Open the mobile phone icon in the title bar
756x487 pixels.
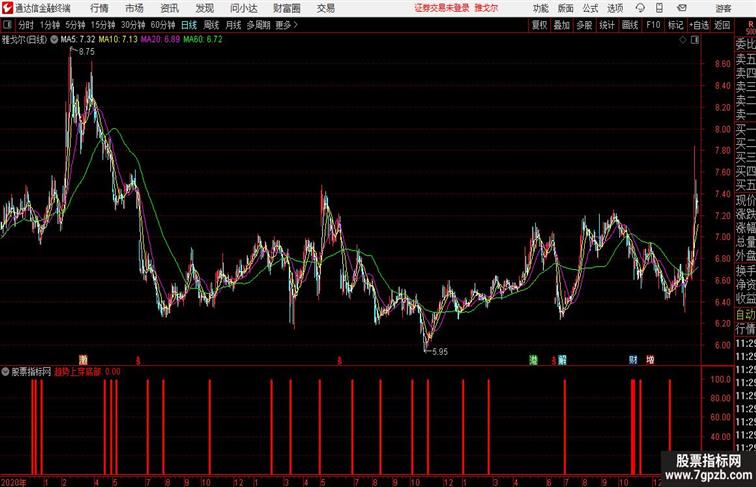coord(660,8)
